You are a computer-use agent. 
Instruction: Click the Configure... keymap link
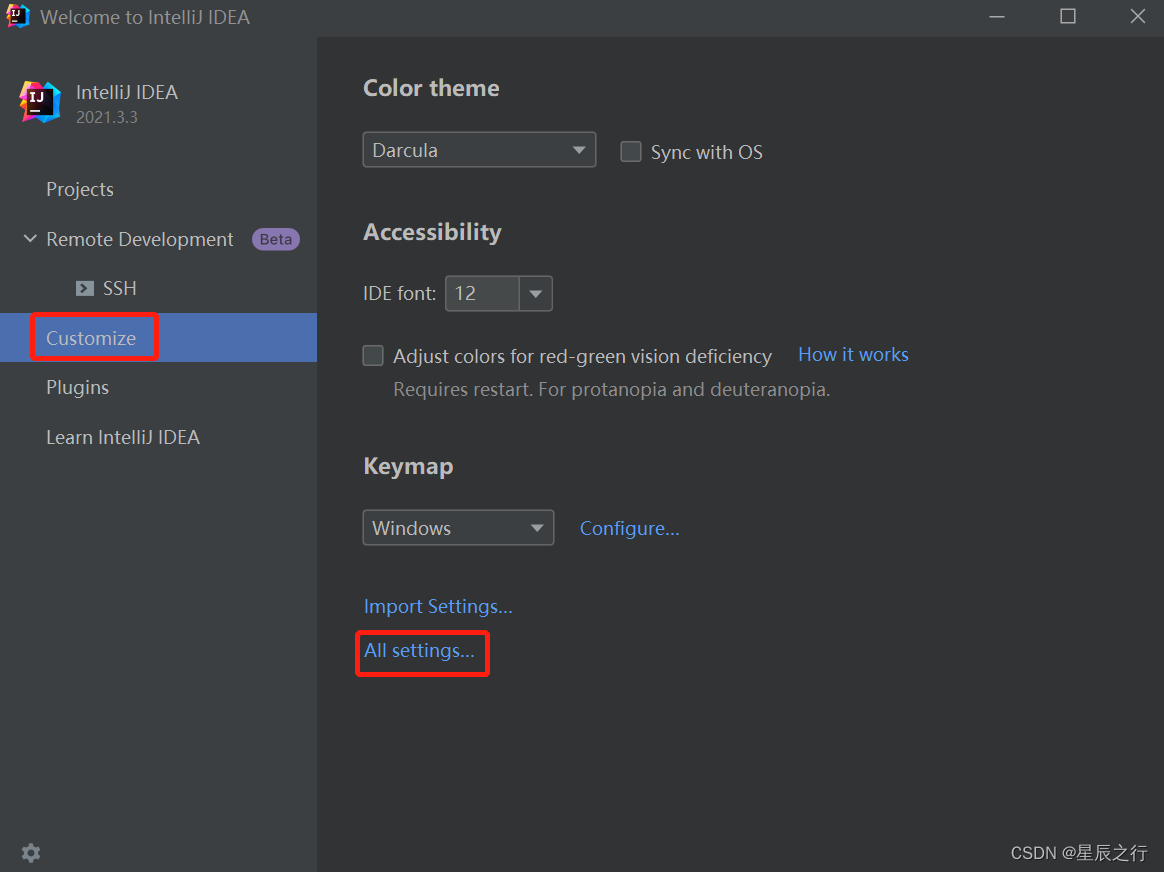click(630, 528)
